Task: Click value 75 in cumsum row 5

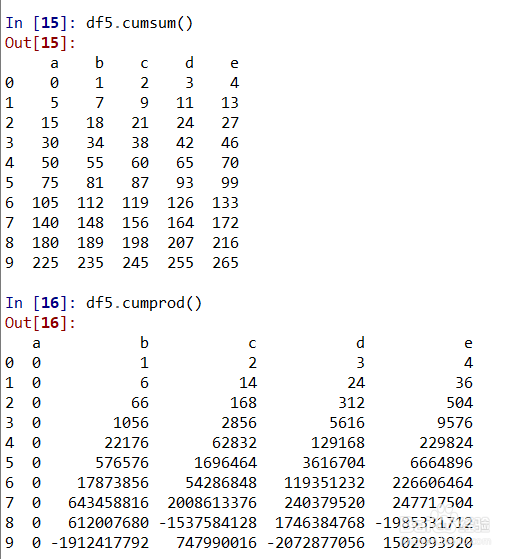Action: (x=50, y=183)
